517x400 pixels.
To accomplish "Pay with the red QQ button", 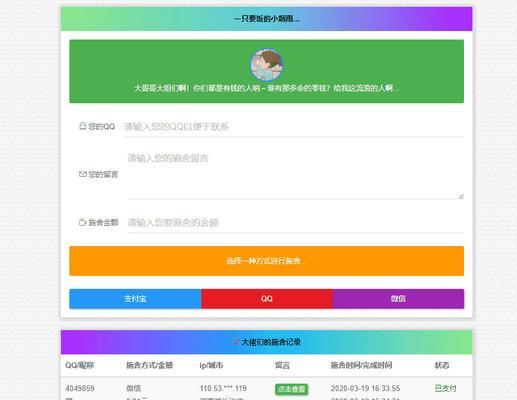I will [x=267, y=299].
